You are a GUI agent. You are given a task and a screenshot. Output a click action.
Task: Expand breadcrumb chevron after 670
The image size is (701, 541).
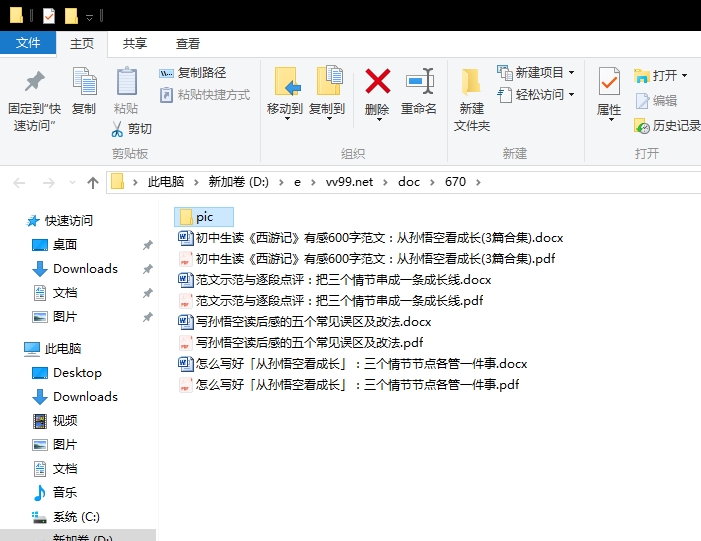click(x=478, y=182)
